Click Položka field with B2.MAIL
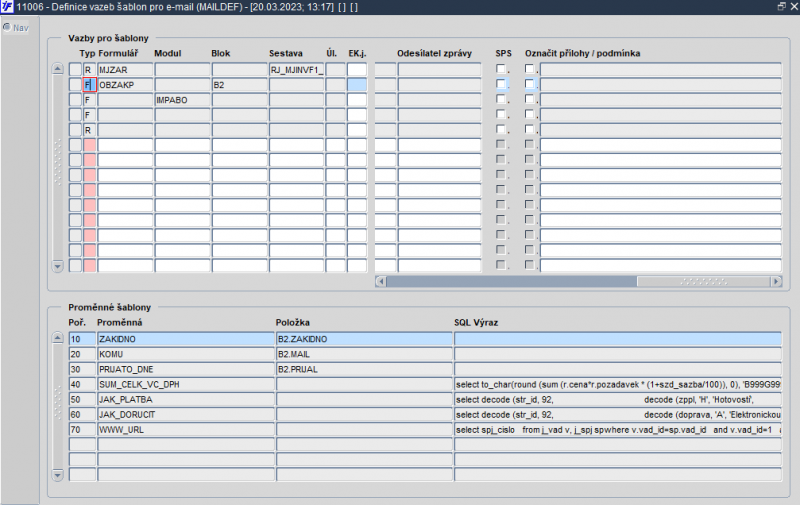This screenshot has height=505, width=800. (x=363, y=355)
